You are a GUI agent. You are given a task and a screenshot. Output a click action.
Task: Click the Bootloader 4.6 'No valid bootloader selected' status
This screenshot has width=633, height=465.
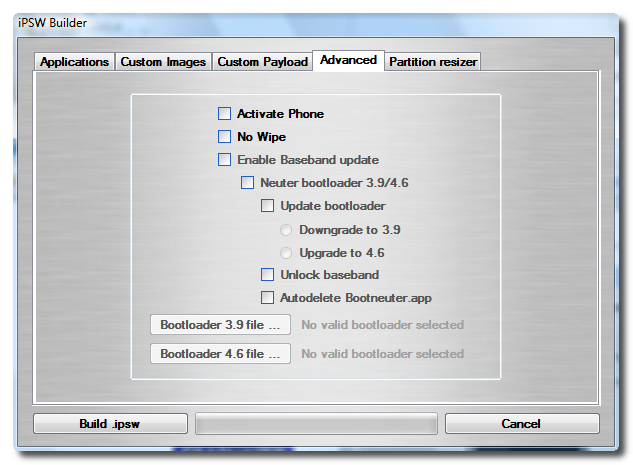pyautogui.click(x=382, y=354)
